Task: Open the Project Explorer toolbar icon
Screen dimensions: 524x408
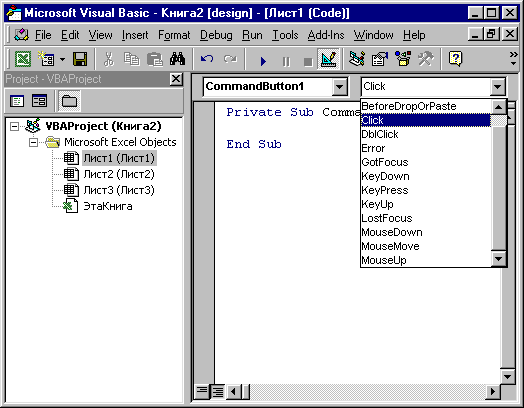Action: coord(357,59)
